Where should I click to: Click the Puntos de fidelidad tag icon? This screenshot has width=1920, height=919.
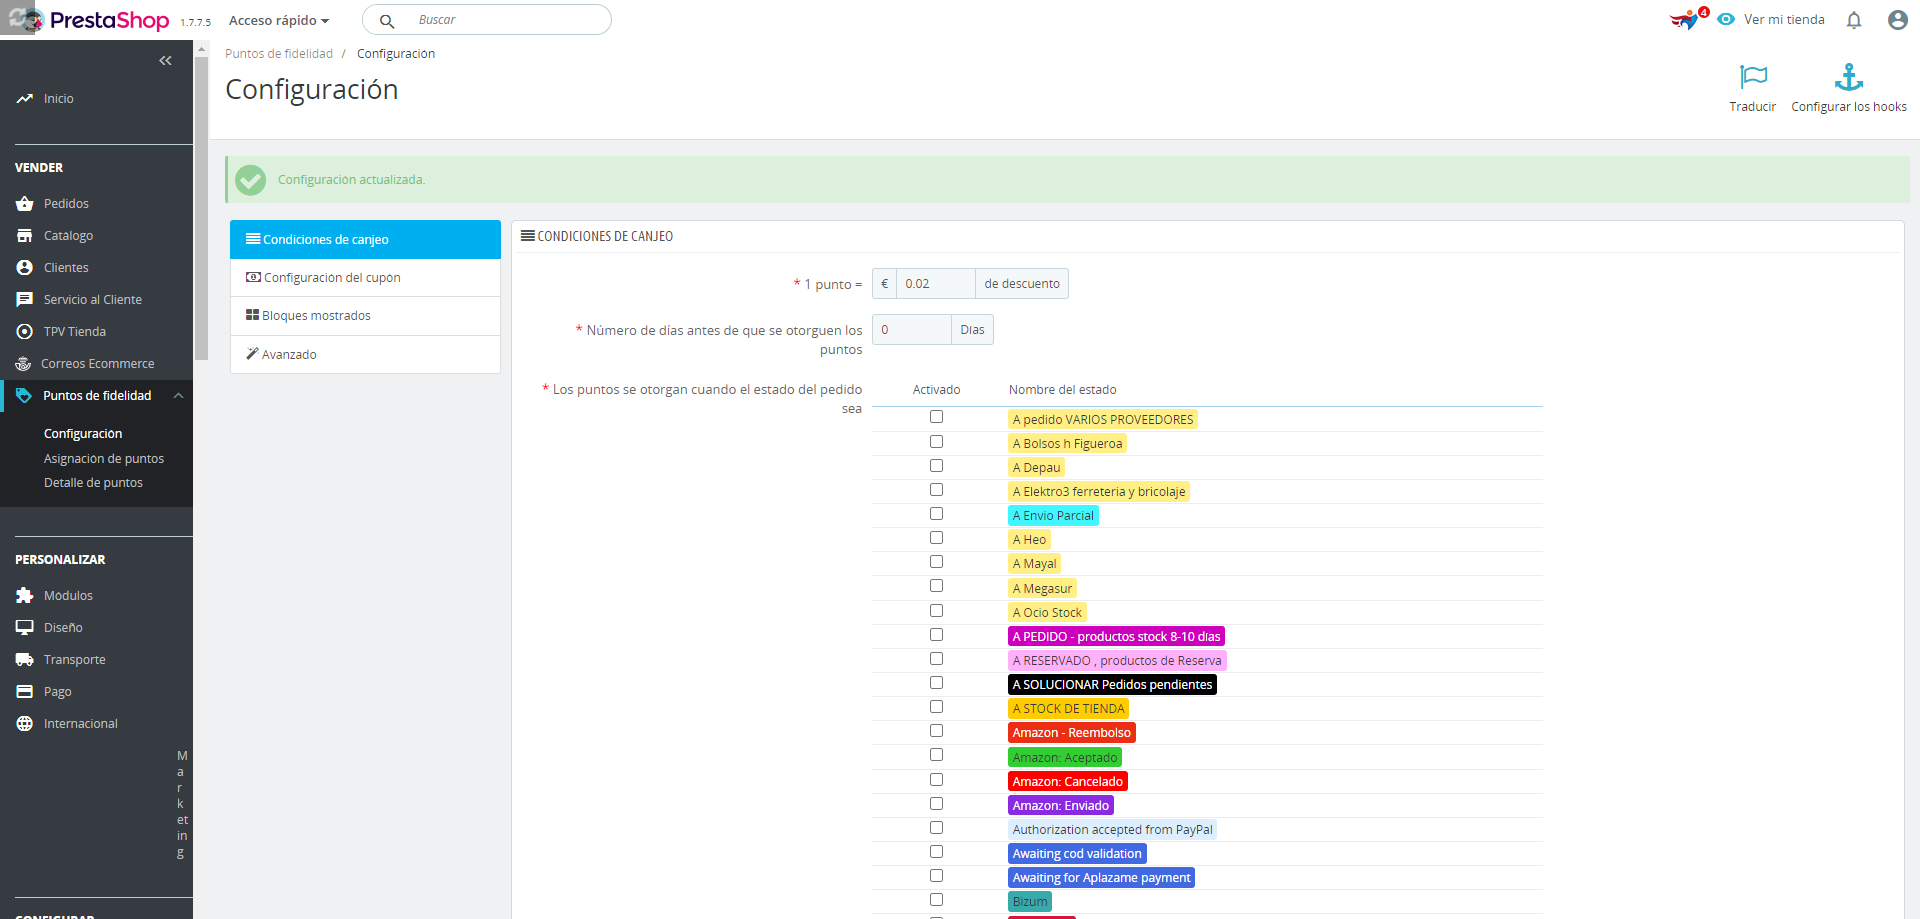point(24,396)
